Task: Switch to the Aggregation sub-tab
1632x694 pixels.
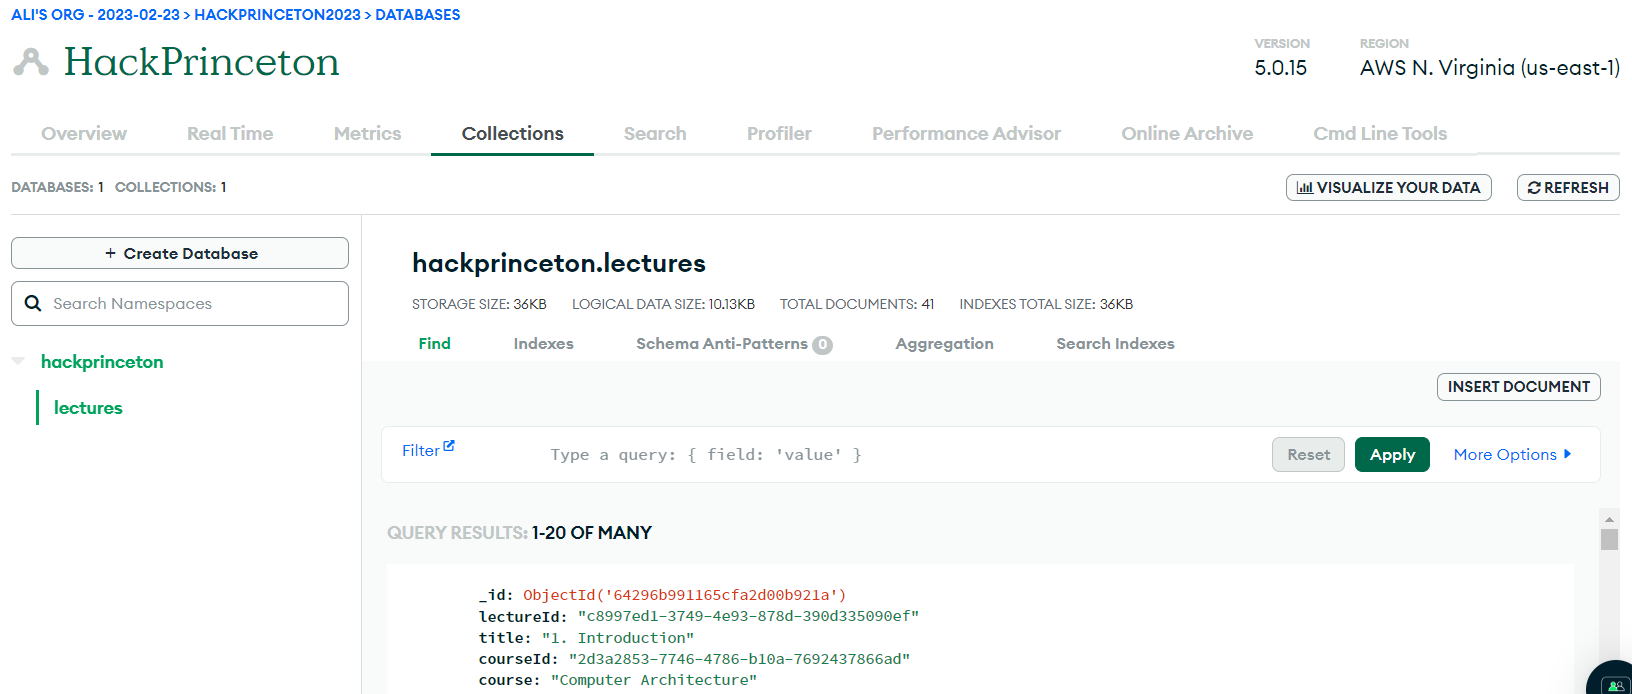Action: [944, 343]
